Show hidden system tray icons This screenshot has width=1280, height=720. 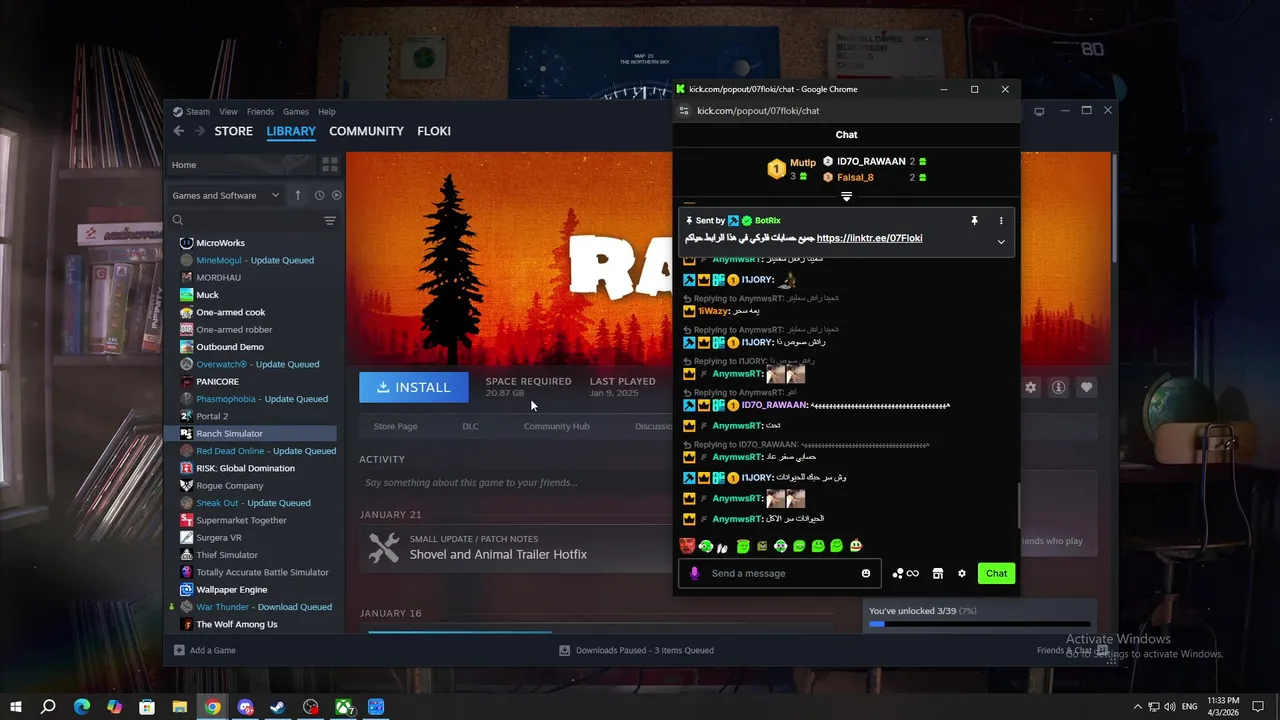(1137, 707)
